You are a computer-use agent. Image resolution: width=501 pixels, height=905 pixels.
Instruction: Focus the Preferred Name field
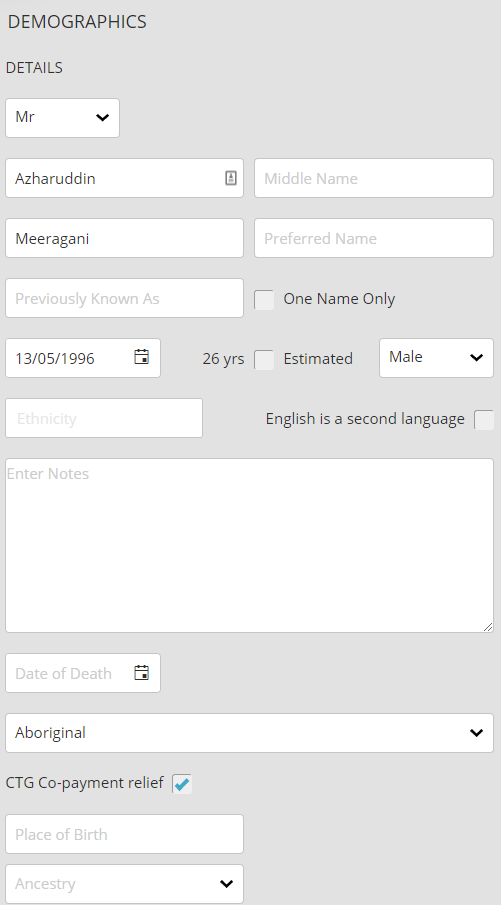(x=374, y=238)
